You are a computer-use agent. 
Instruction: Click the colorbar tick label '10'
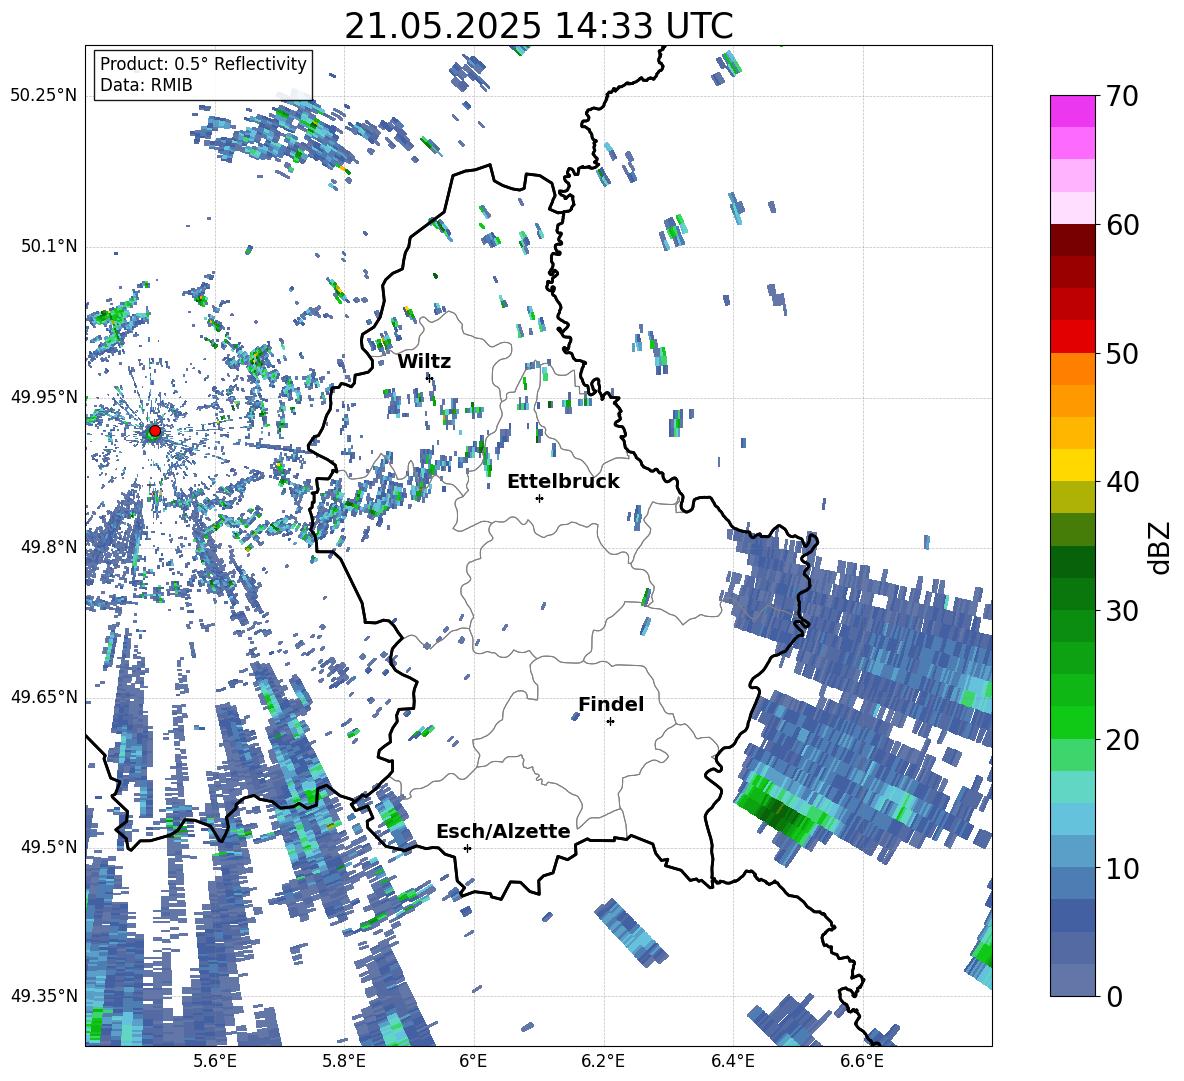tap(1121, 868)
